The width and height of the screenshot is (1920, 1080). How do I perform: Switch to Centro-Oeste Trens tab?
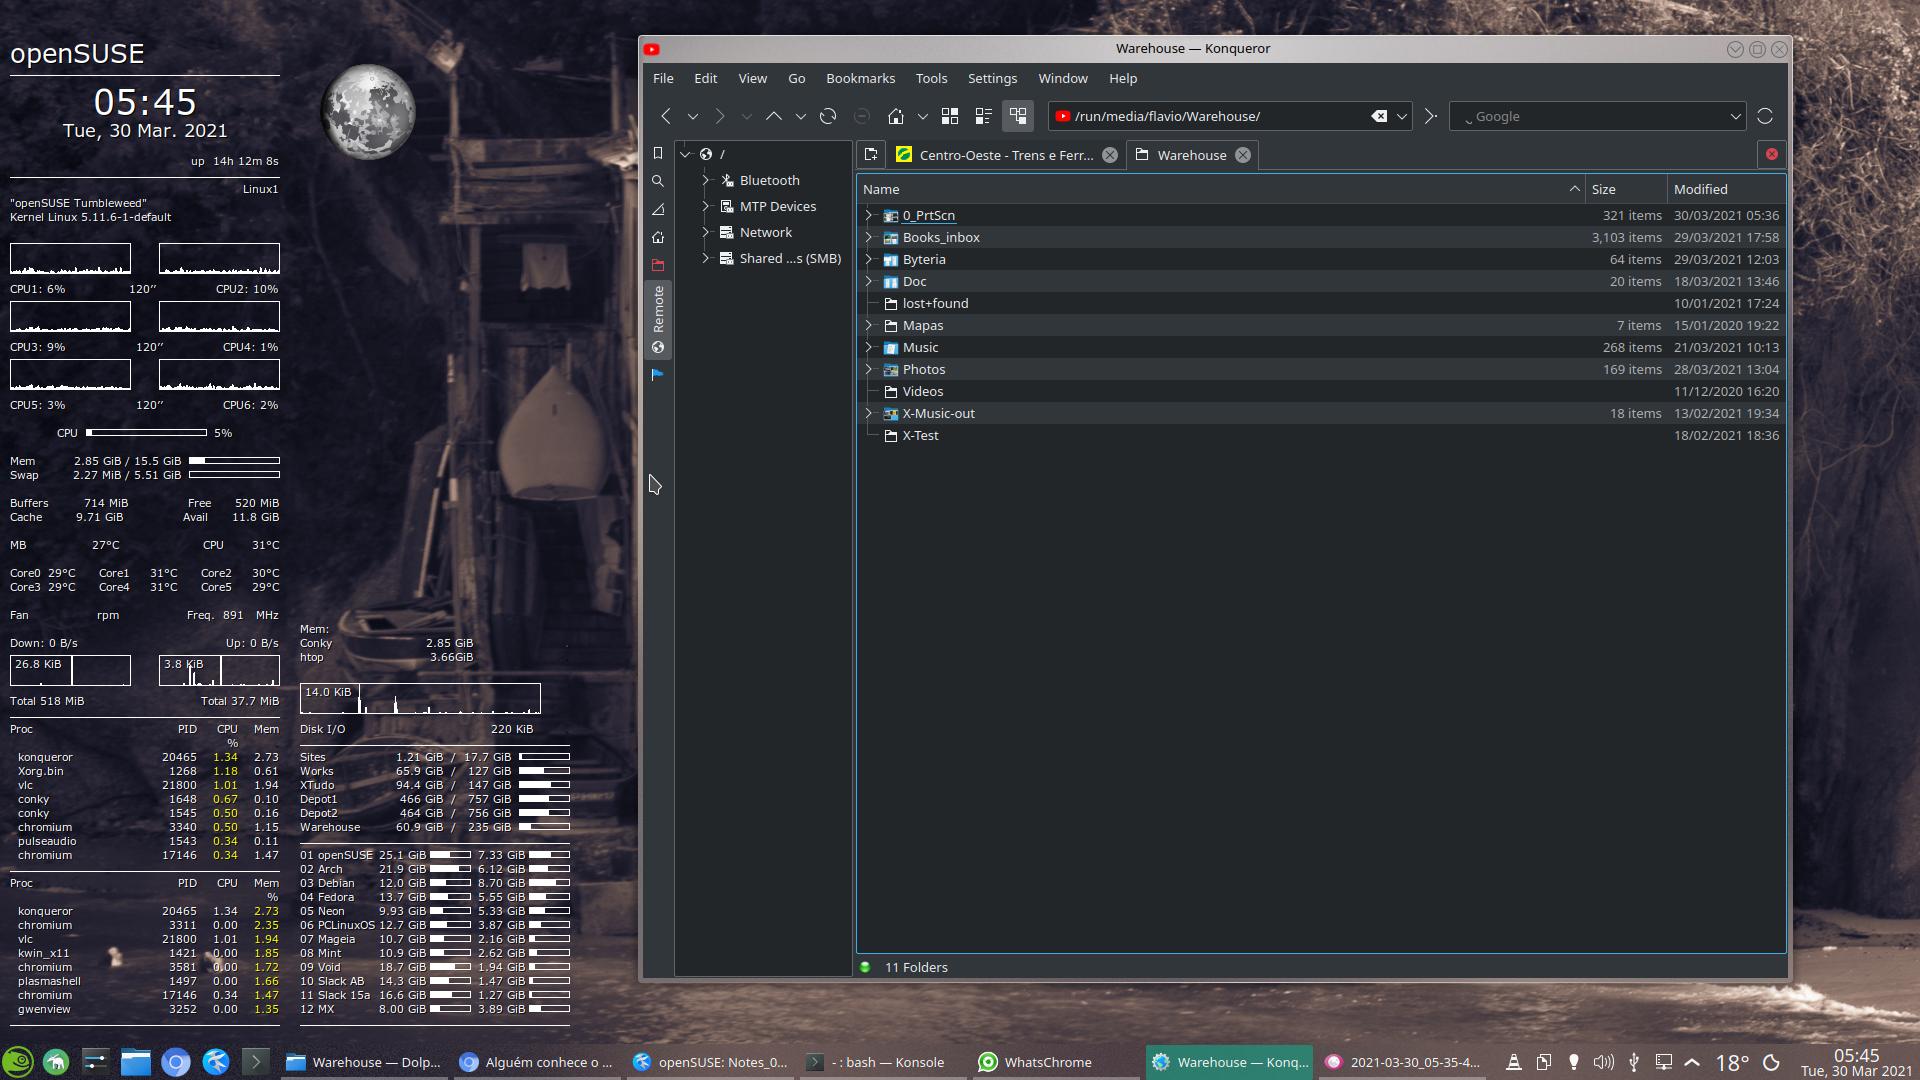1005,155
